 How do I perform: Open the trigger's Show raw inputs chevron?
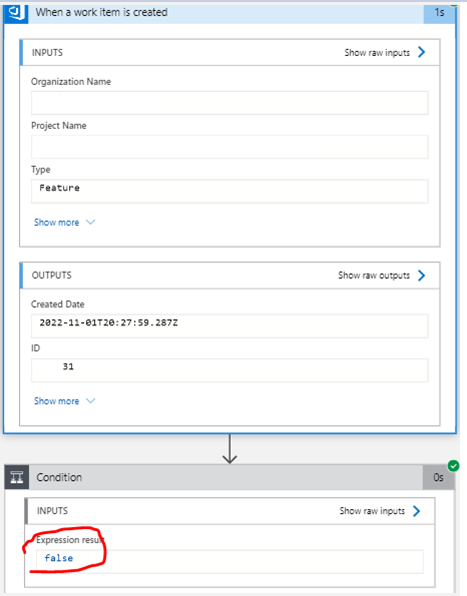click(x=421, y=52)
